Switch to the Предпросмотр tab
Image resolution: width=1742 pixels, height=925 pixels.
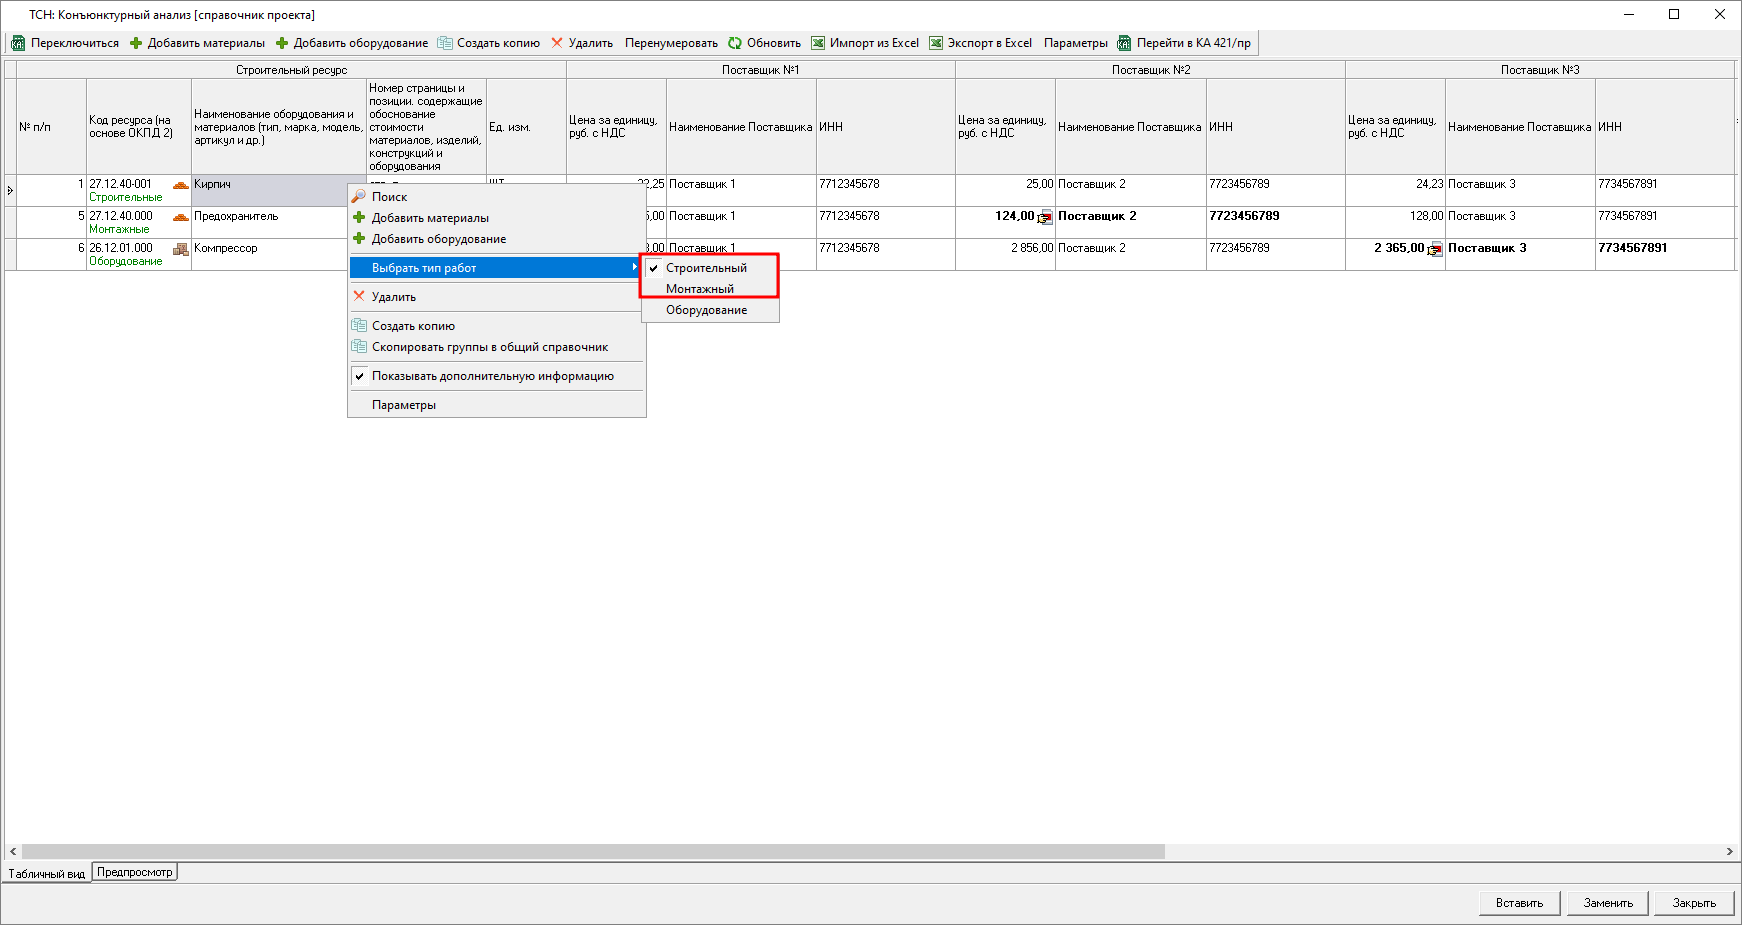pyautogui.click(x=135, y=872)
